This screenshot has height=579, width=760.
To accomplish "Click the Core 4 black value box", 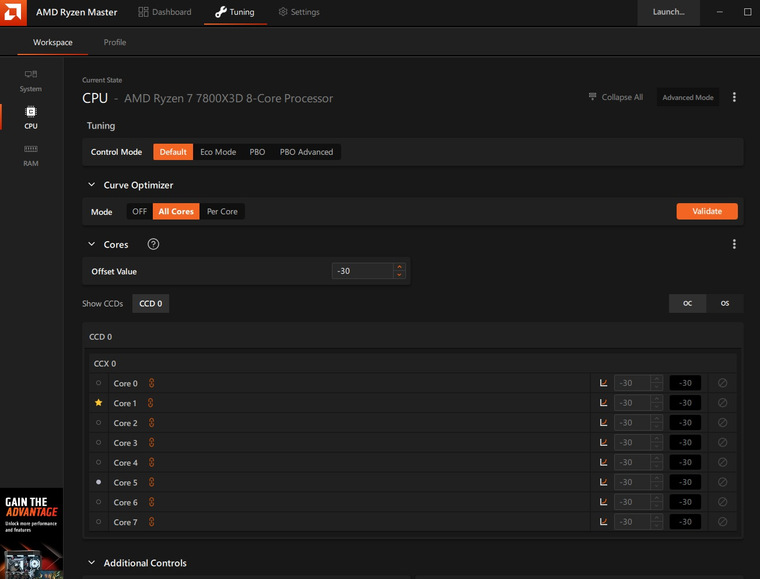I will click(x=685, y=462).
